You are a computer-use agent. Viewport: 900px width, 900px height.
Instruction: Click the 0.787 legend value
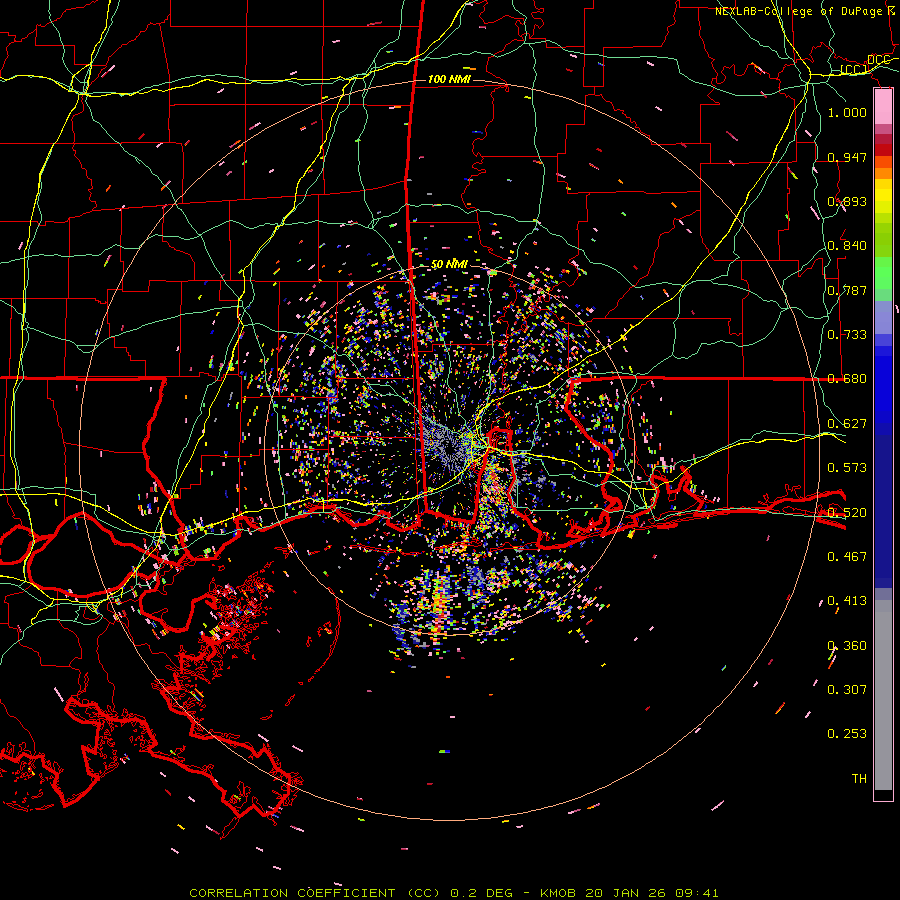point(847,290)
